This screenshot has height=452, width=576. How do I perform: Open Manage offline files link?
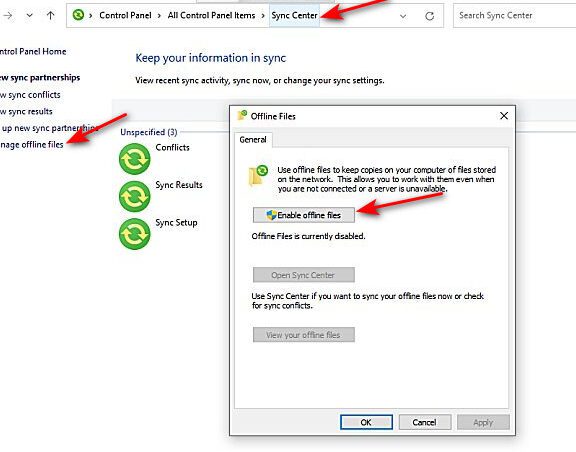pyautogui.click(x=32, y=145)
